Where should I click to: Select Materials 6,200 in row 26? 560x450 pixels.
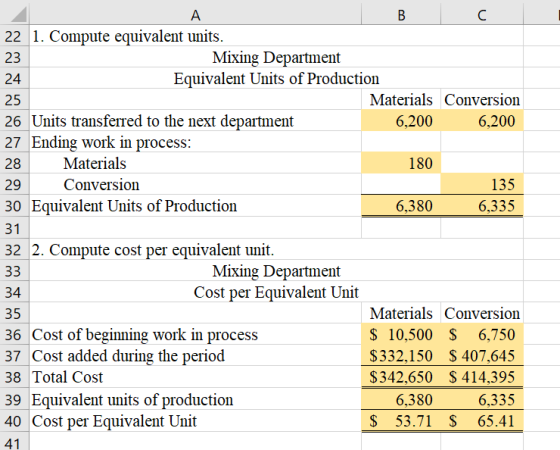(x=401, y=121)
